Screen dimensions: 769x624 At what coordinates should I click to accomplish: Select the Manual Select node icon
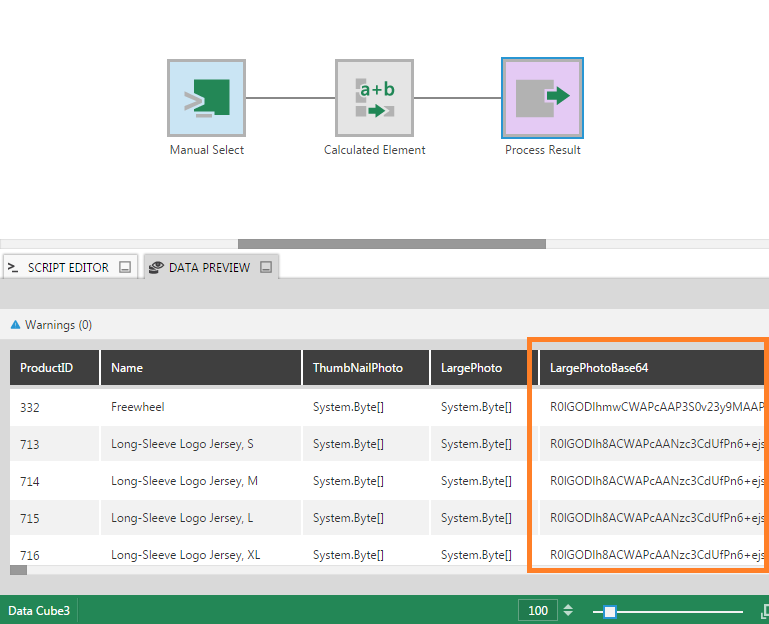[x=206, y=98]
